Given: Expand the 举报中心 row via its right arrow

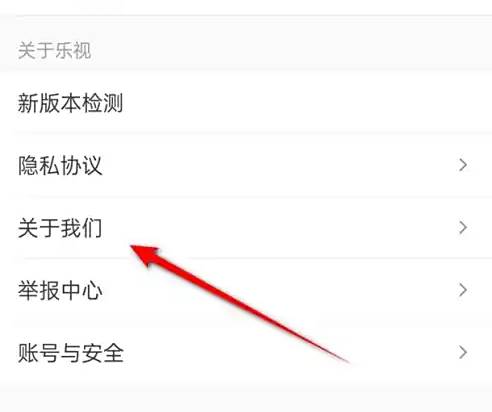Looking at the screenshot, I should click(463, 290).
